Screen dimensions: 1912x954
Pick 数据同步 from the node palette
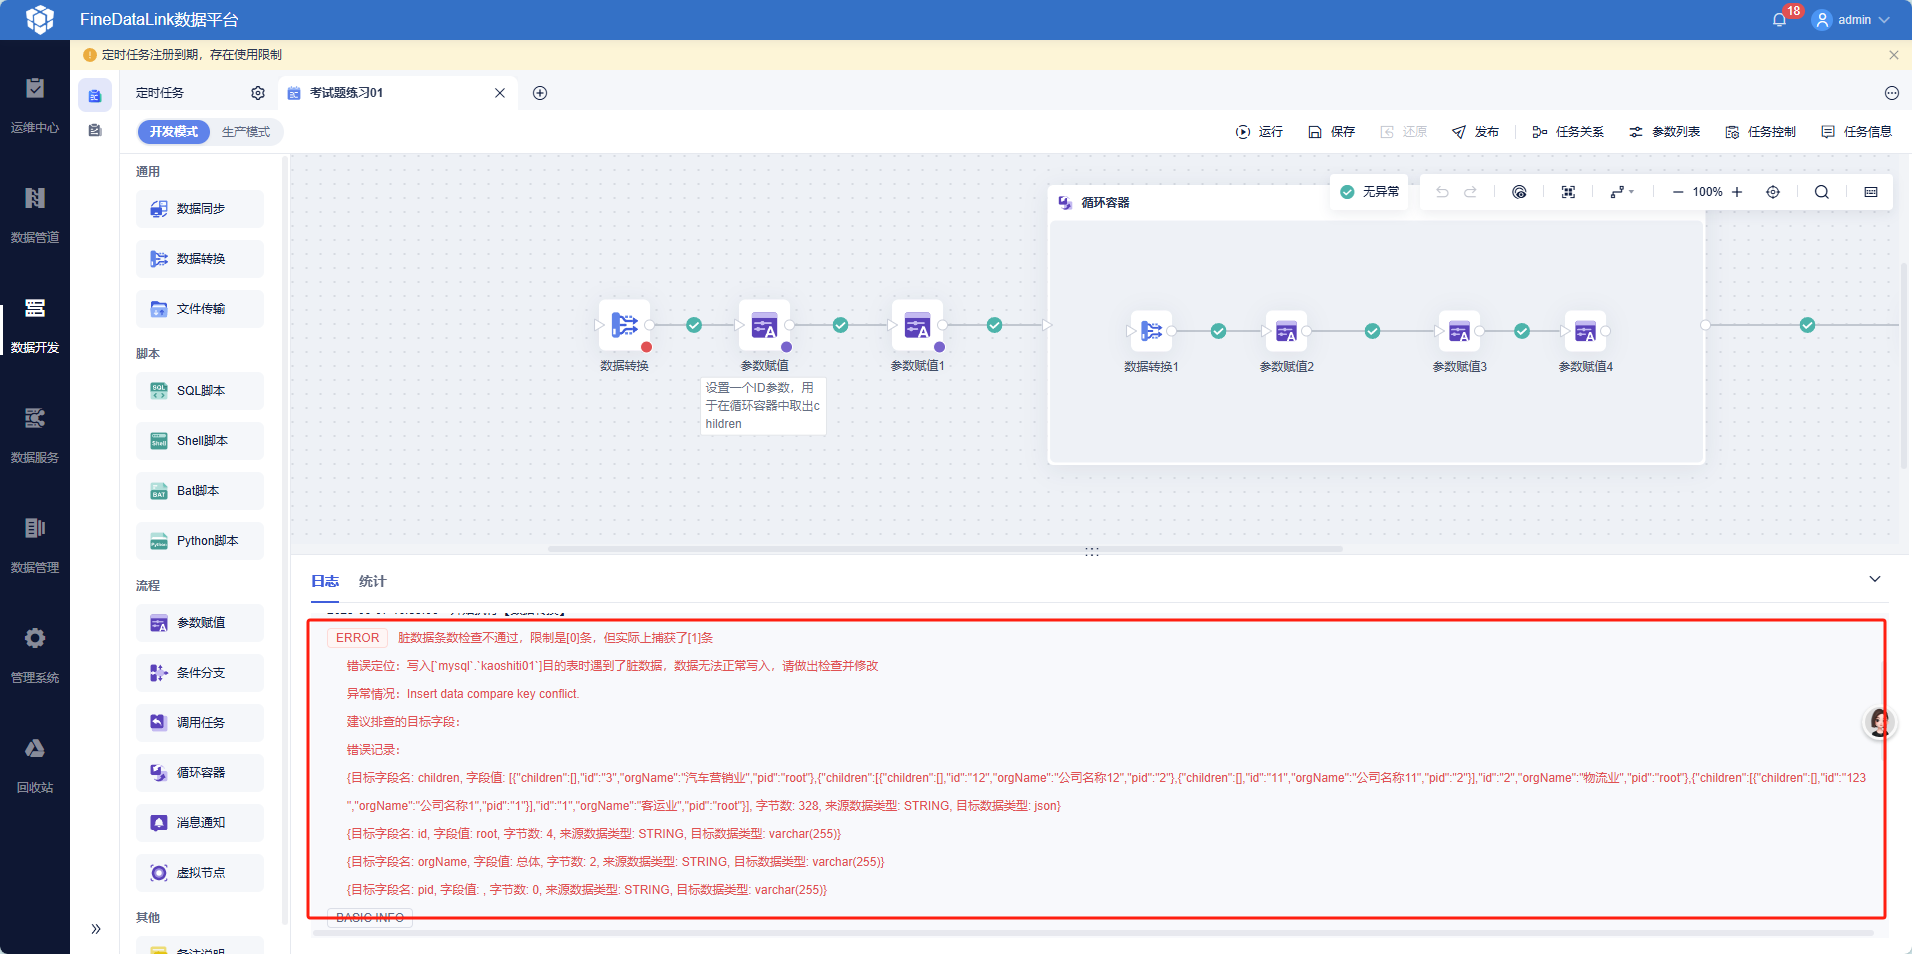pos(200,209)
